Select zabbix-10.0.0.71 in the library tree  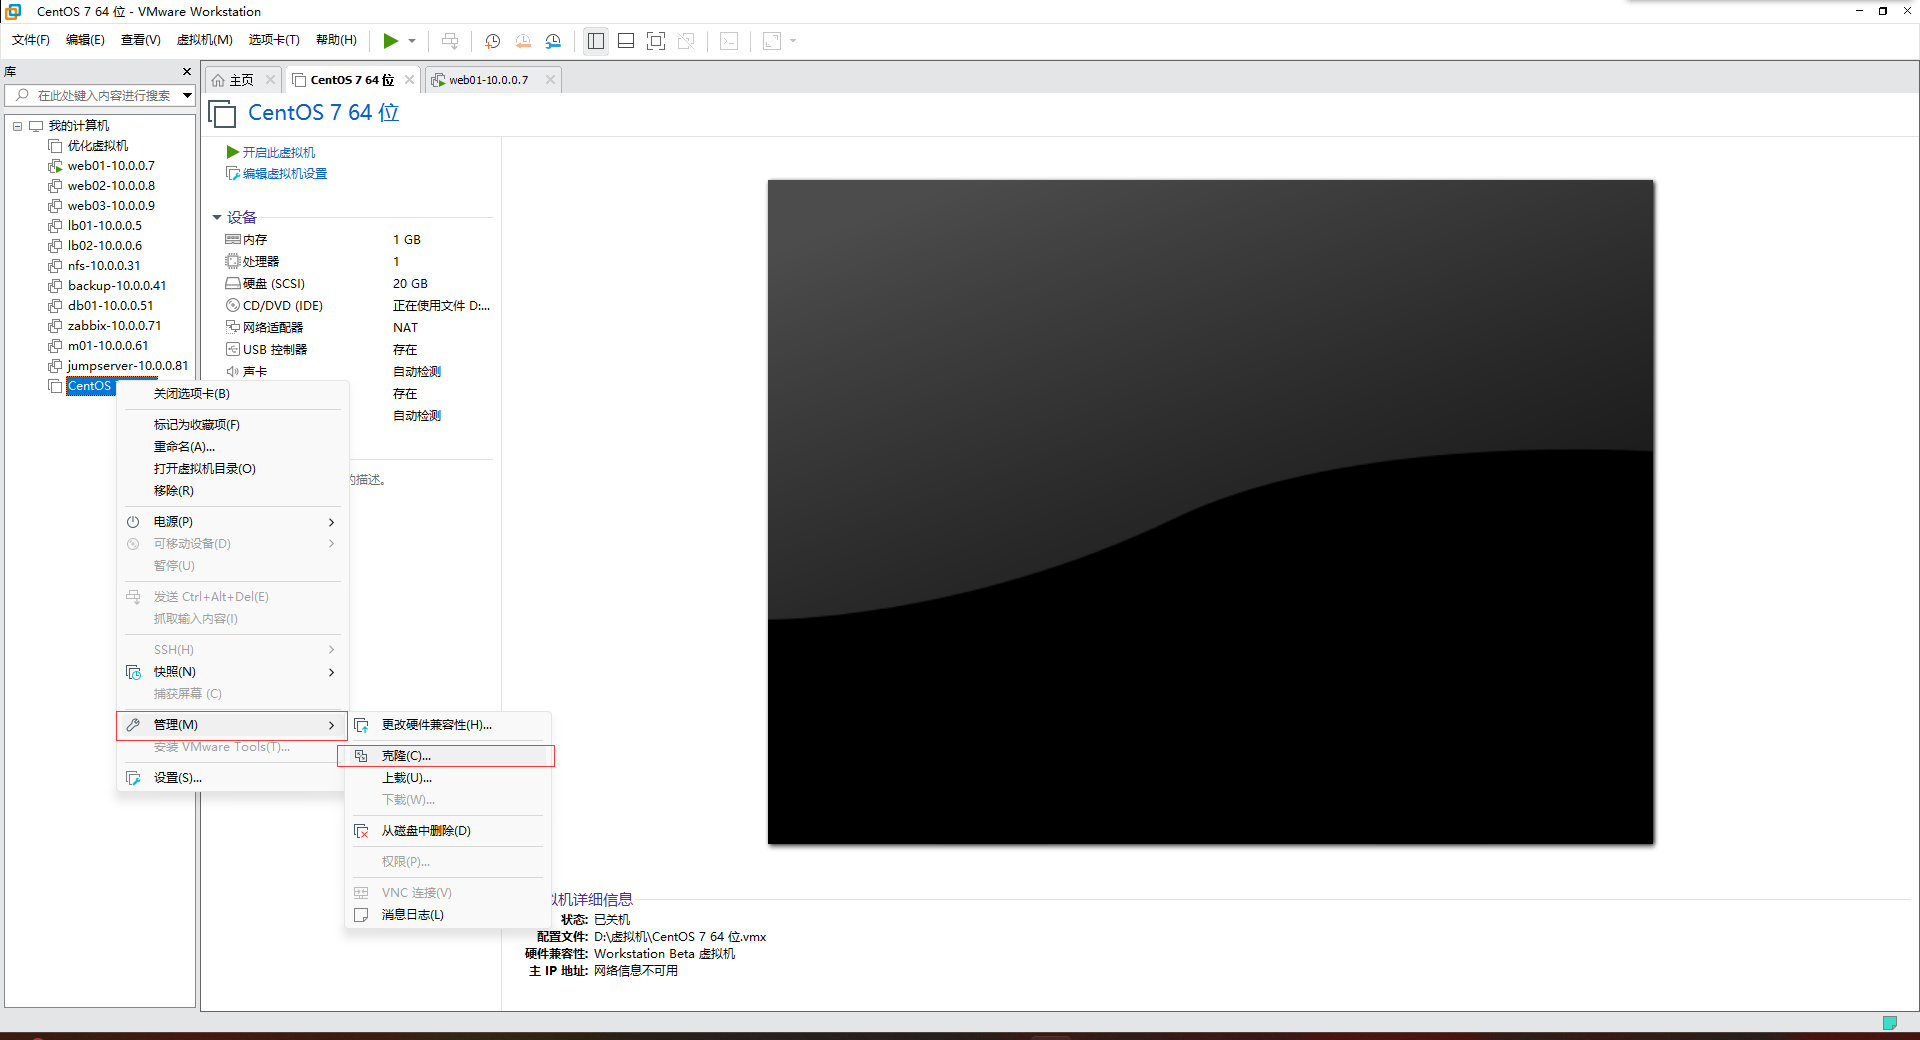tap(114, 326)
